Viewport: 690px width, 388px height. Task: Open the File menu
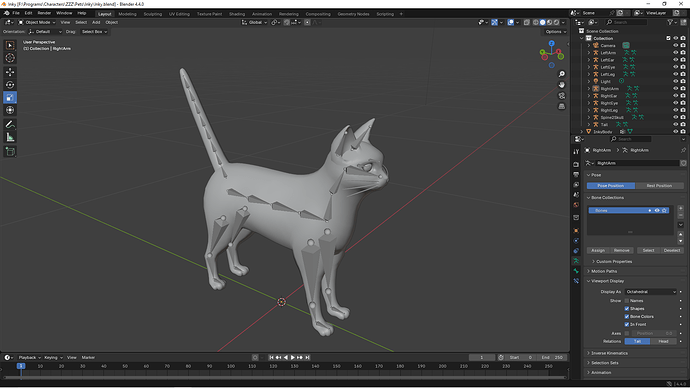[16, 13]
